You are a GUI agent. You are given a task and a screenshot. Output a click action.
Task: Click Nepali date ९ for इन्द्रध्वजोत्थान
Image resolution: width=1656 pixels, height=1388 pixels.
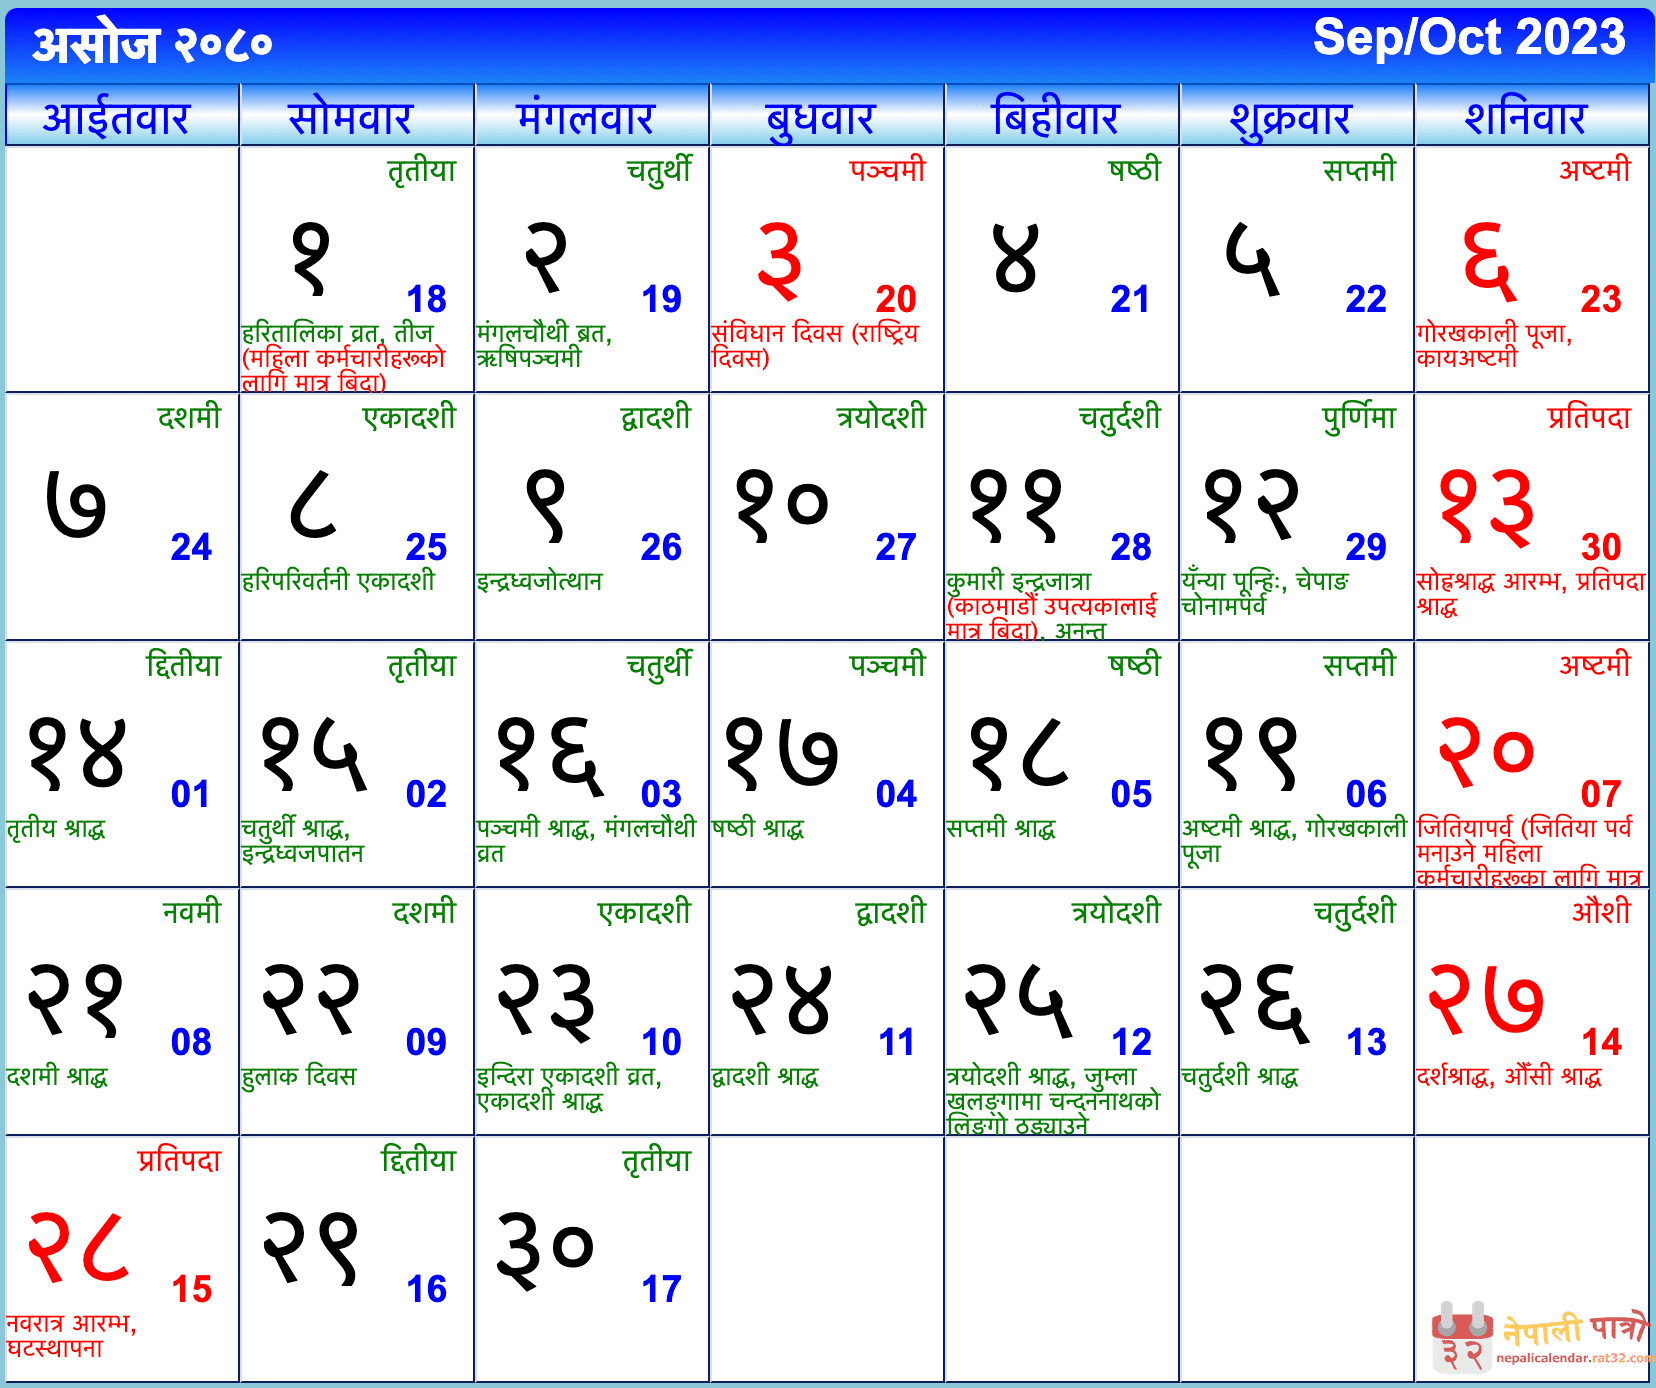[x=546, y=505]
